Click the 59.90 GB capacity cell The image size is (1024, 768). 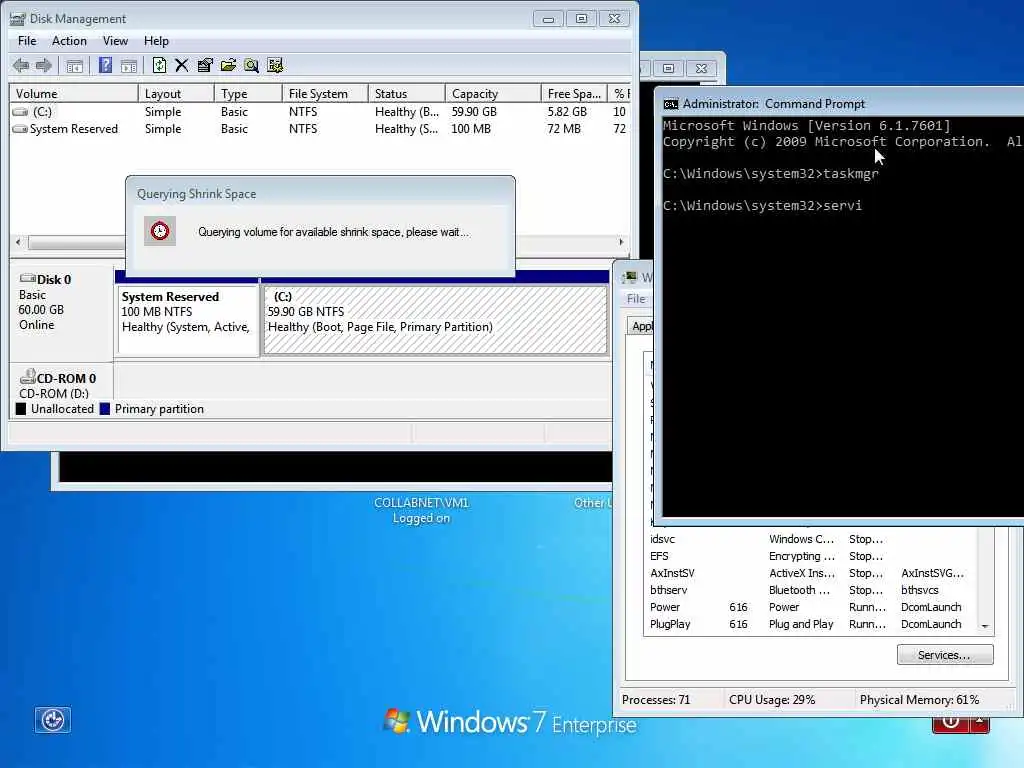click(x=474, y=112)
